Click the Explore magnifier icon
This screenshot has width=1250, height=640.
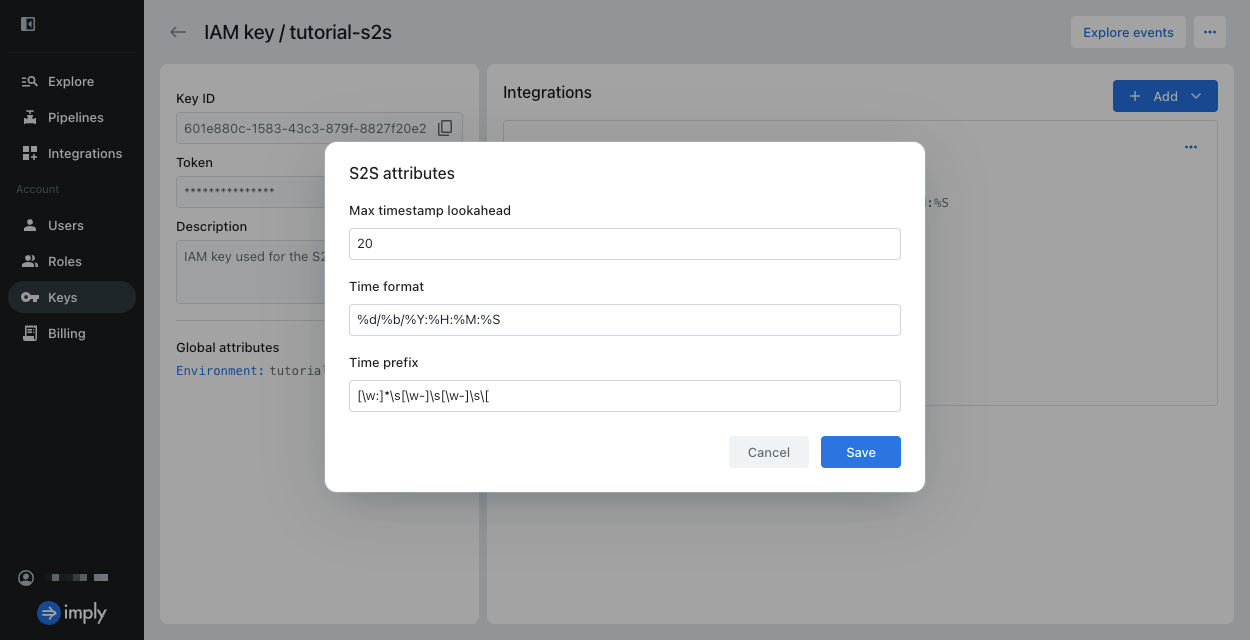point(29,81)
